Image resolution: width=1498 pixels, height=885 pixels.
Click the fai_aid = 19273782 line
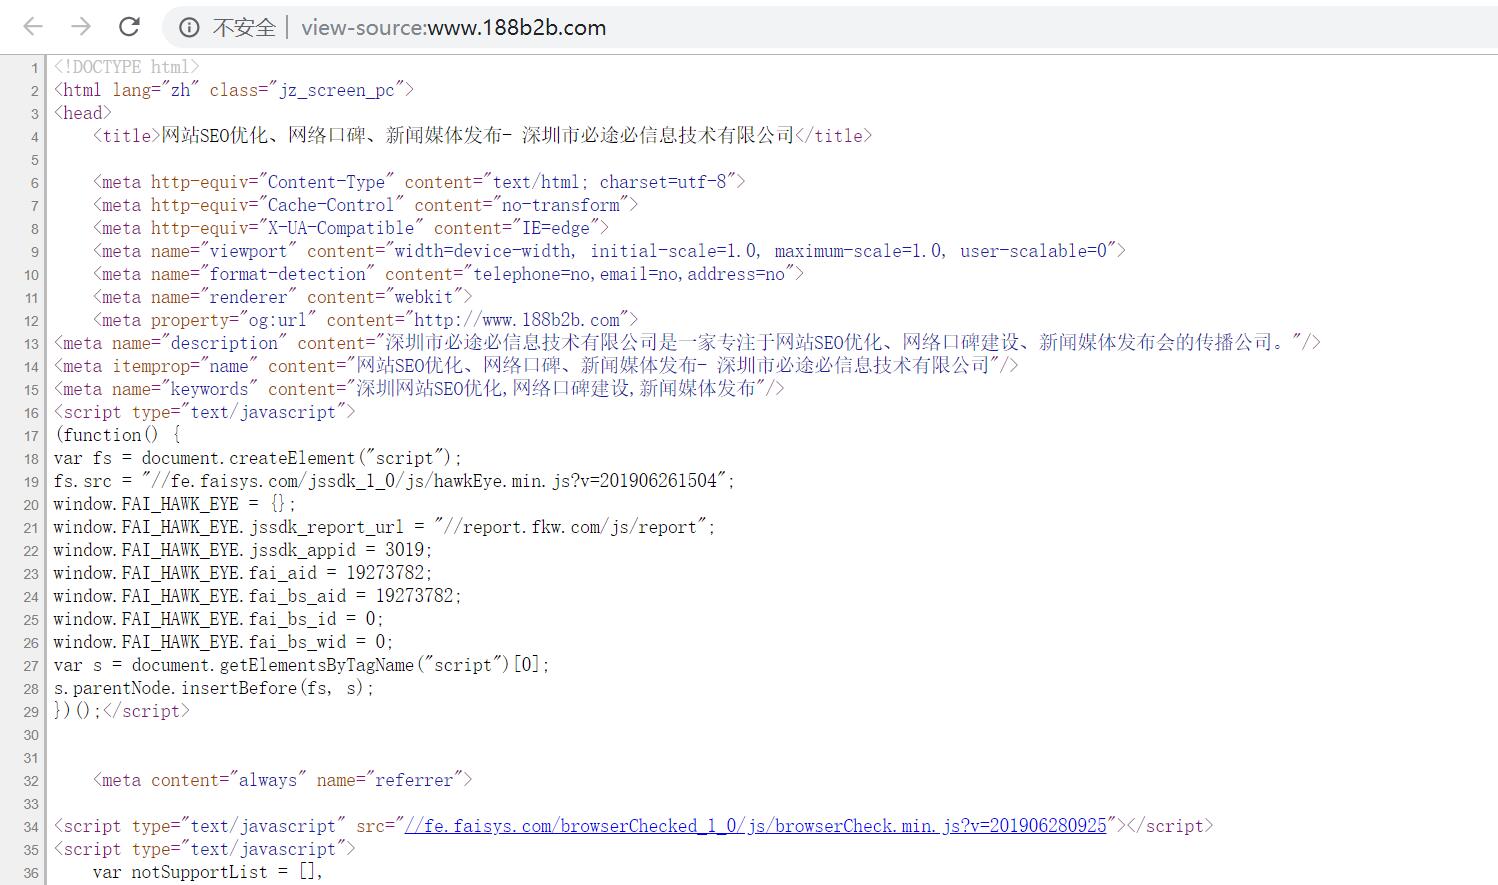pyautogui.click(x=243, y=573)
